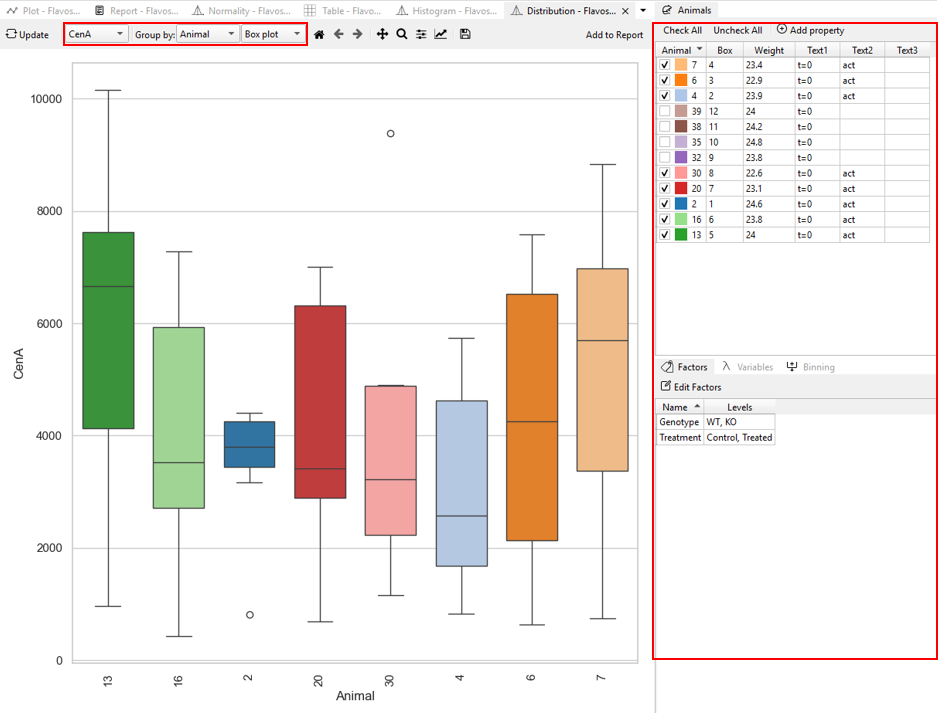Image resolution: width=945 pixels, height=713 pixels.
Task: Activate the Pan tool icon
Action: tap(381, 33)
